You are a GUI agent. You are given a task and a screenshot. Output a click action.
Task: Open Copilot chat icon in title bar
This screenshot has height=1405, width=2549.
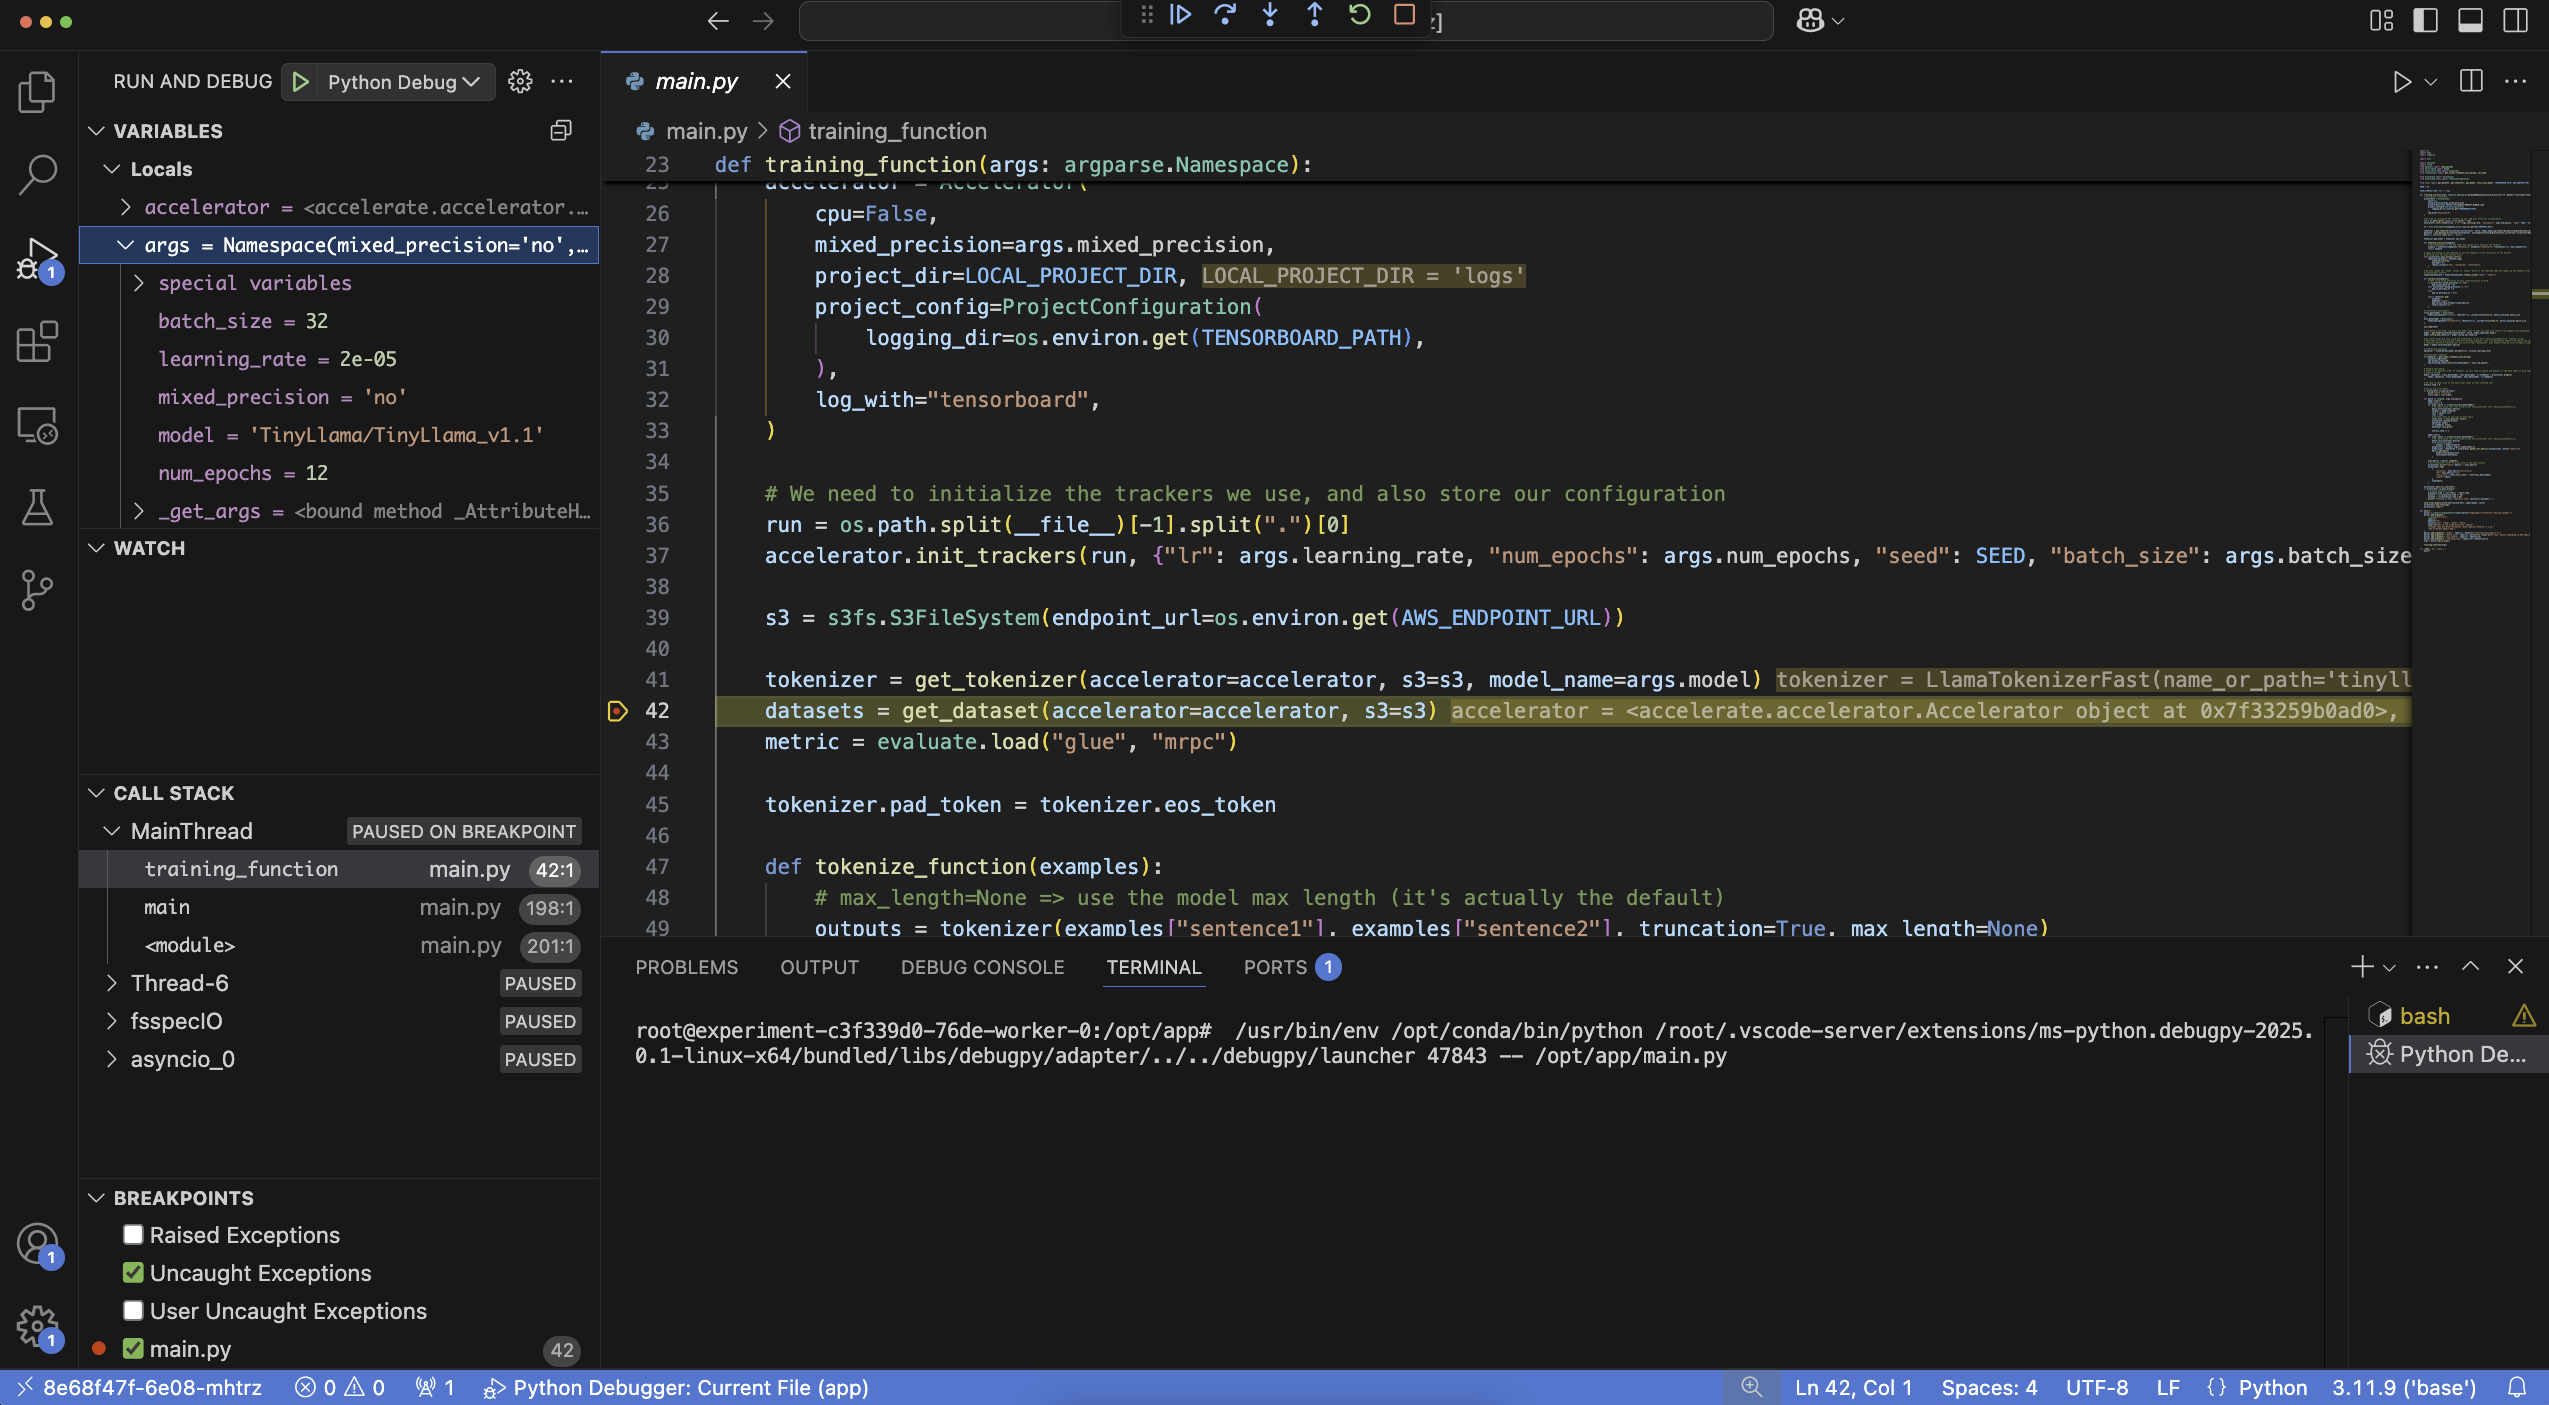click(1810, 21)
